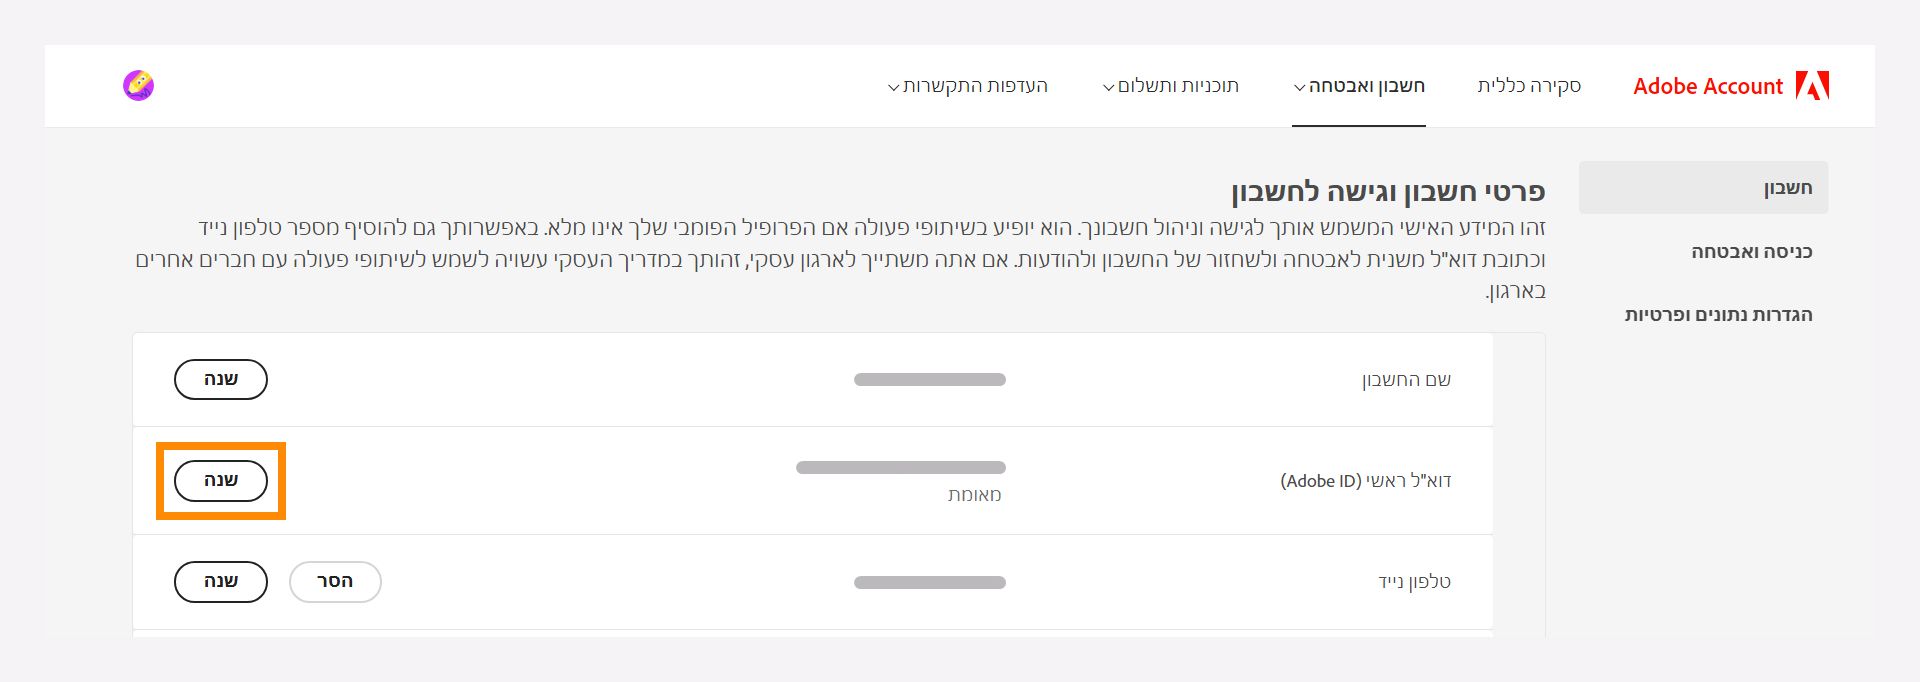Click the account name placeholder bar

pyautogui.click(x=930, y=379)
